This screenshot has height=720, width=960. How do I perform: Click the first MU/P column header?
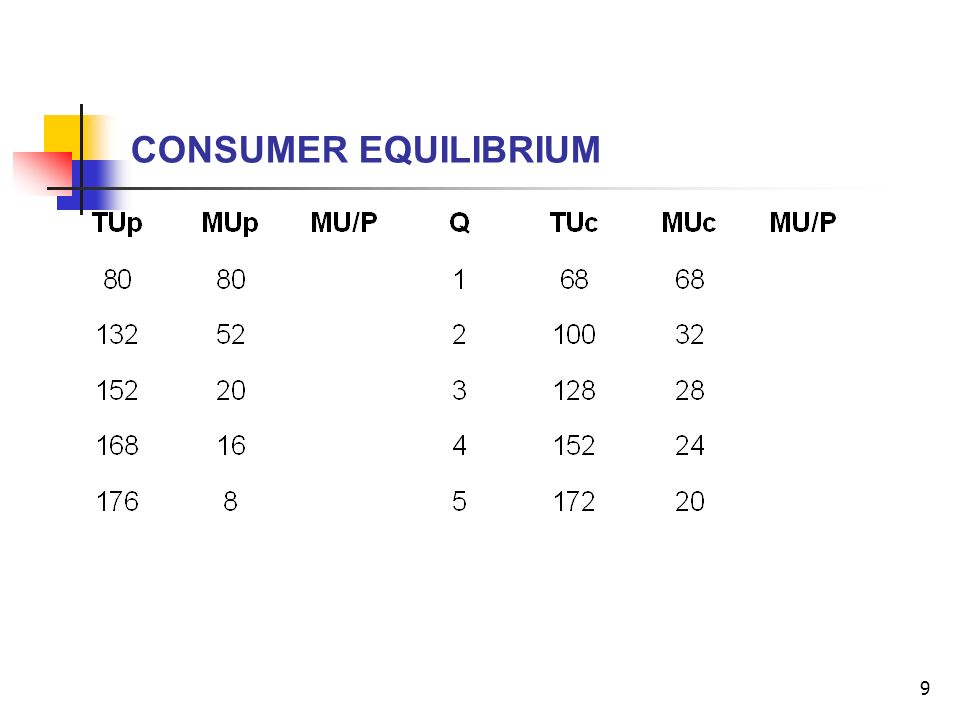343,222
